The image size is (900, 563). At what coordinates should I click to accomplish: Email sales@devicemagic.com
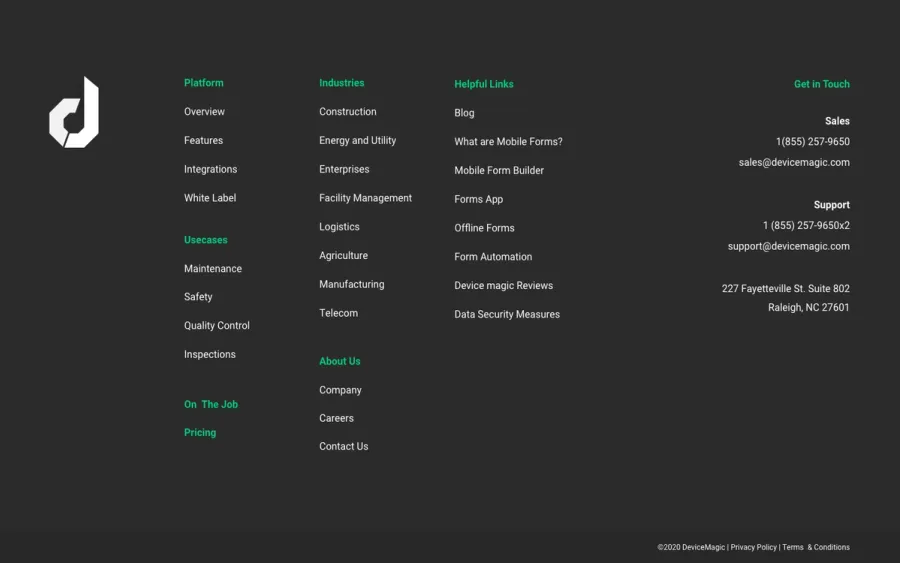794,162
